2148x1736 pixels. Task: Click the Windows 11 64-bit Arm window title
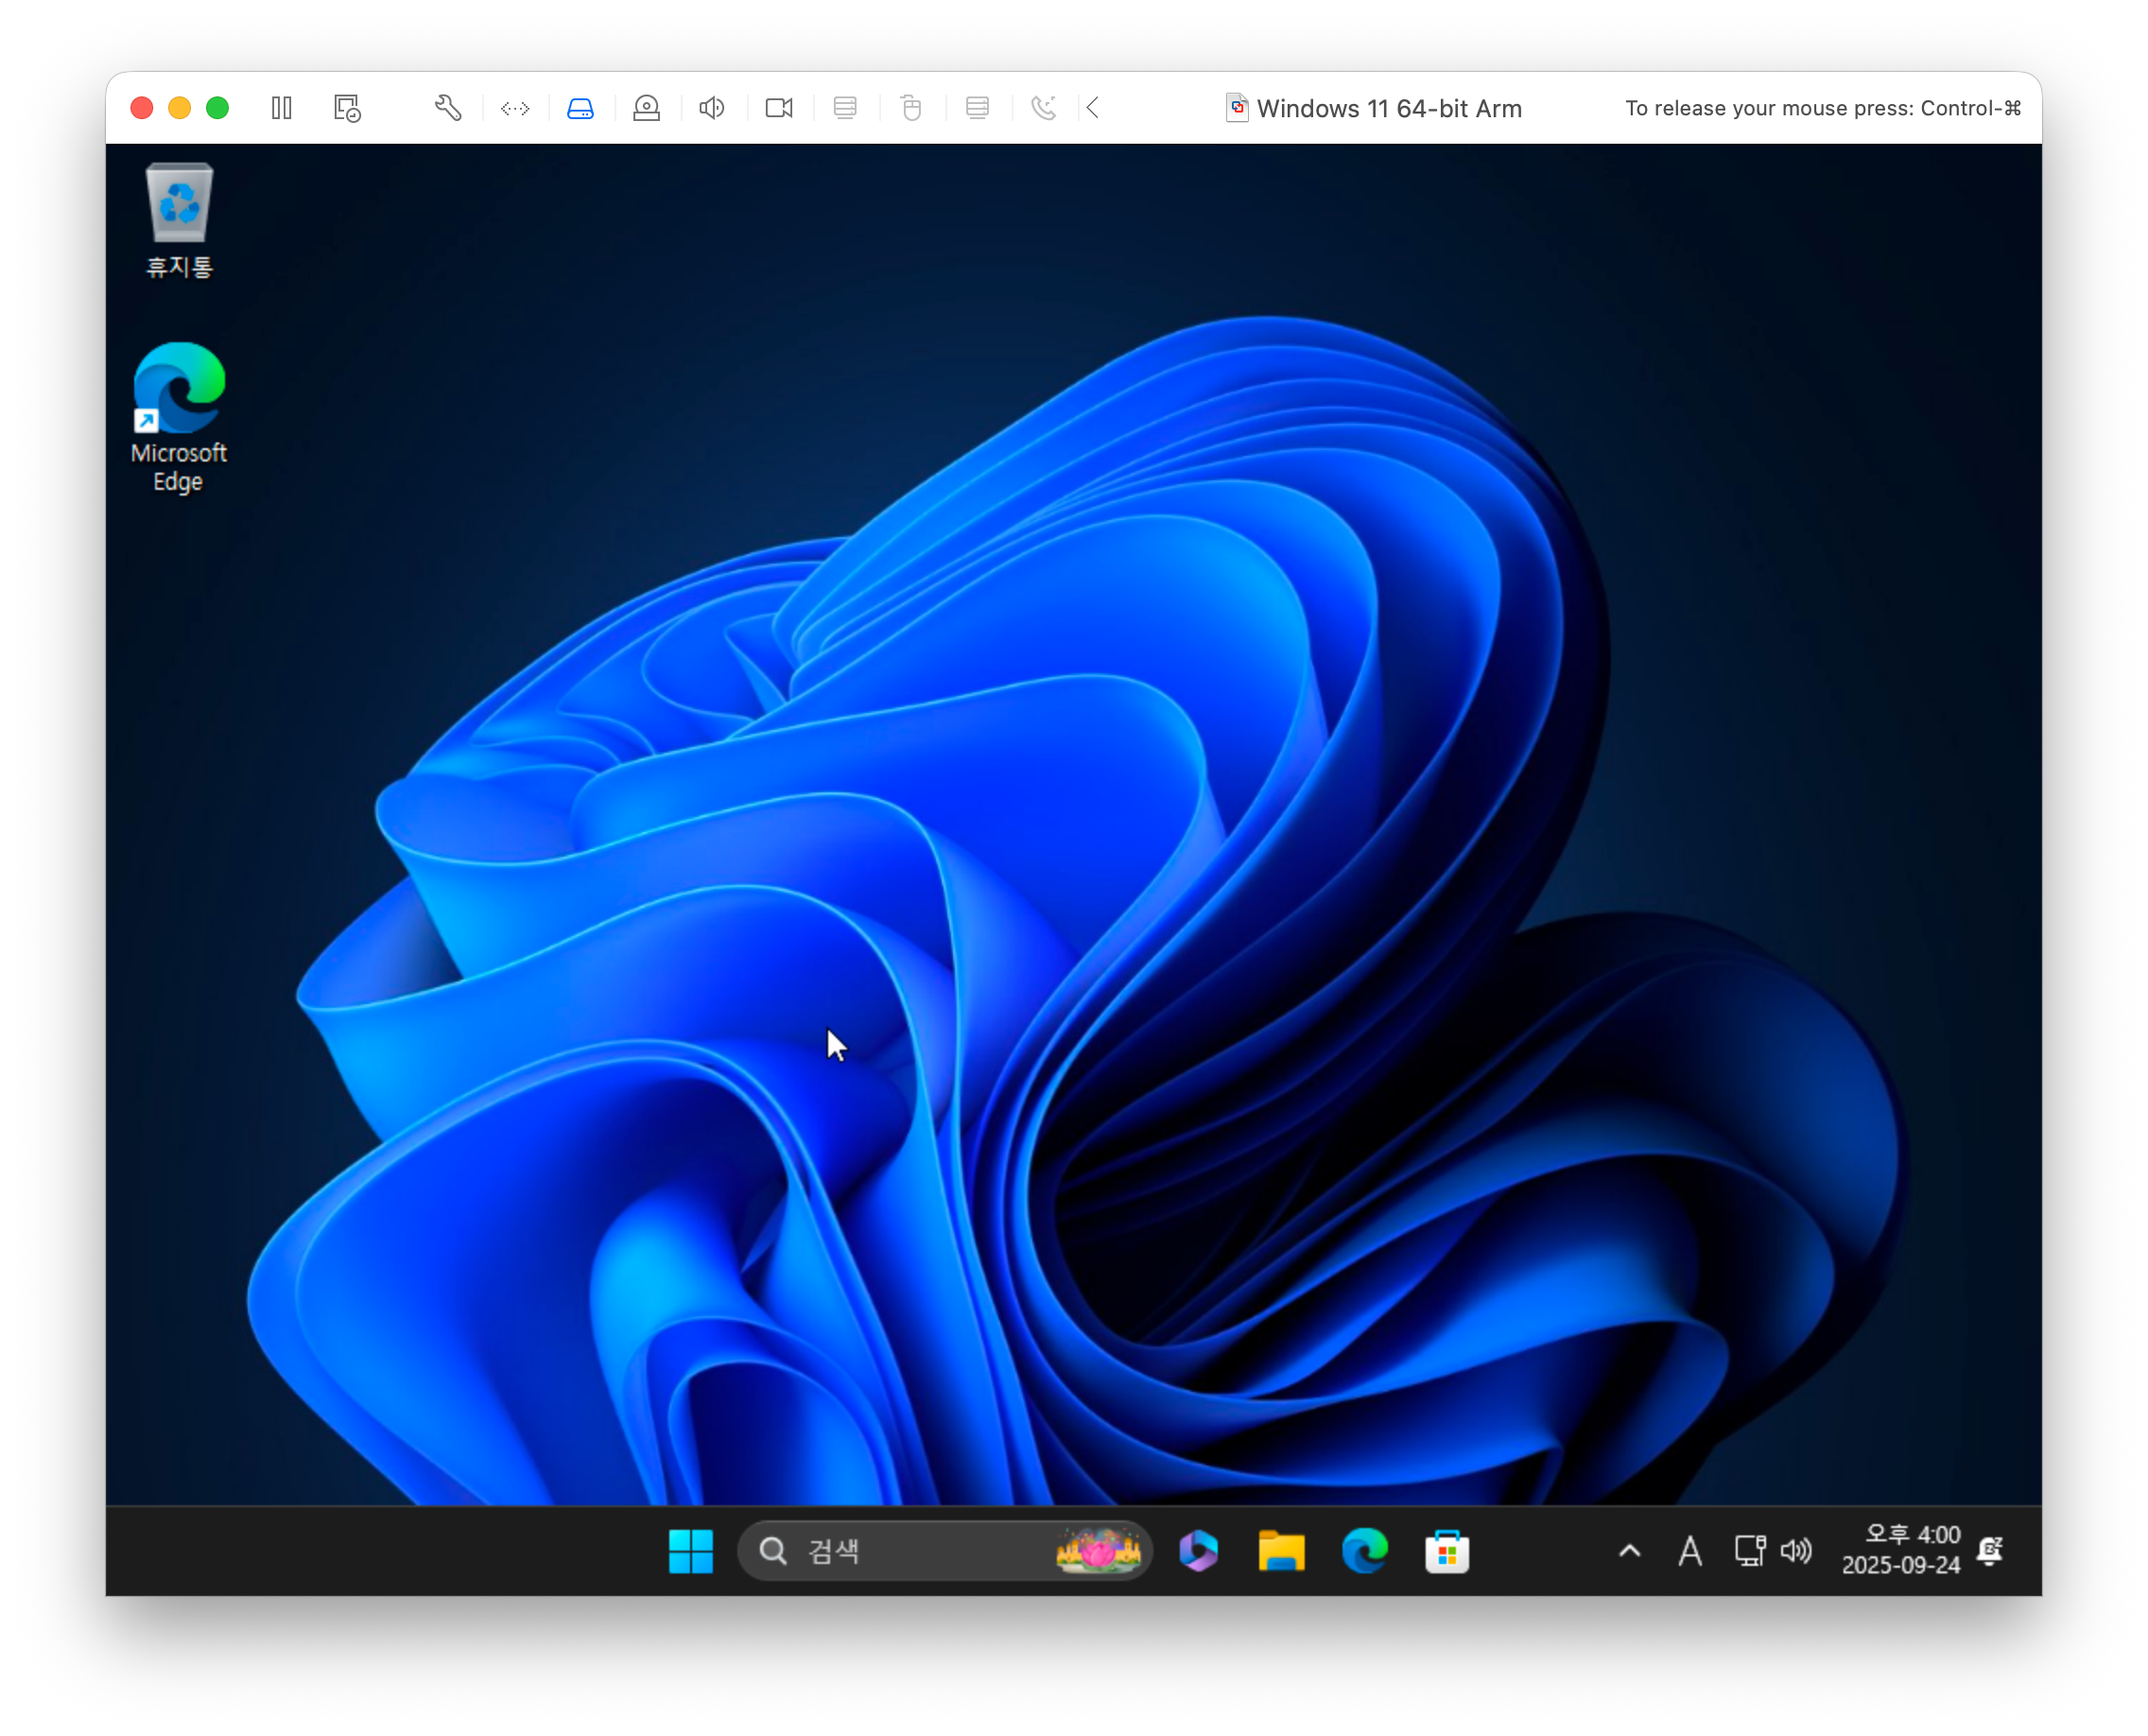tap(1389, 108)
